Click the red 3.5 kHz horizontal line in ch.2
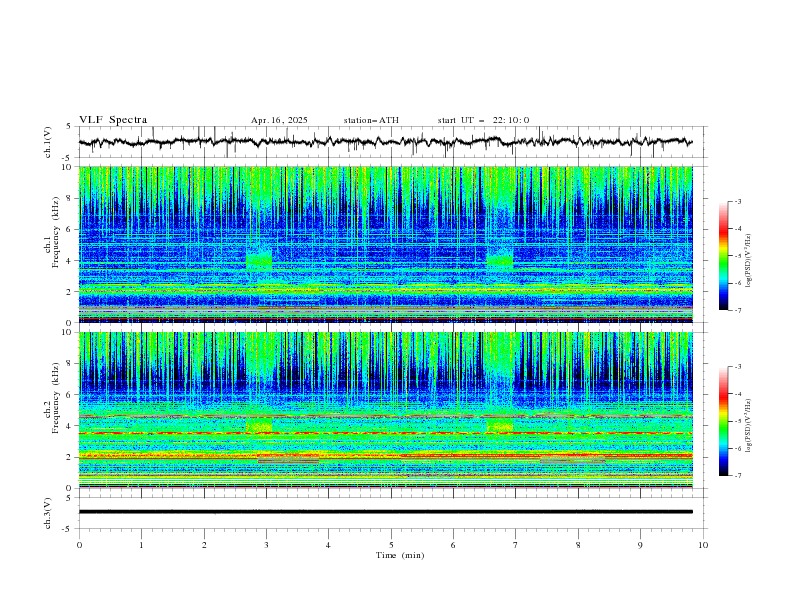The image size is (792, 612). pos(385,433)
